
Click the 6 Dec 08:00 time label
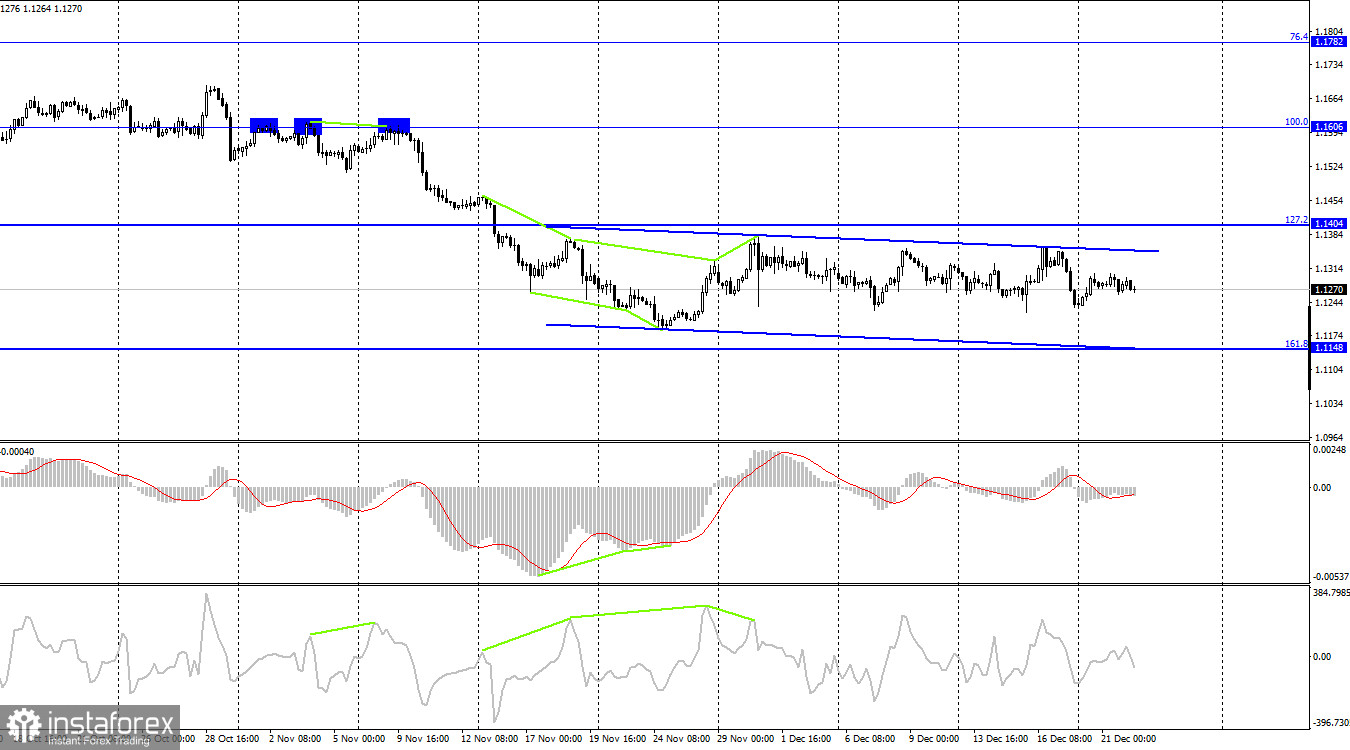tap(870, 739)
